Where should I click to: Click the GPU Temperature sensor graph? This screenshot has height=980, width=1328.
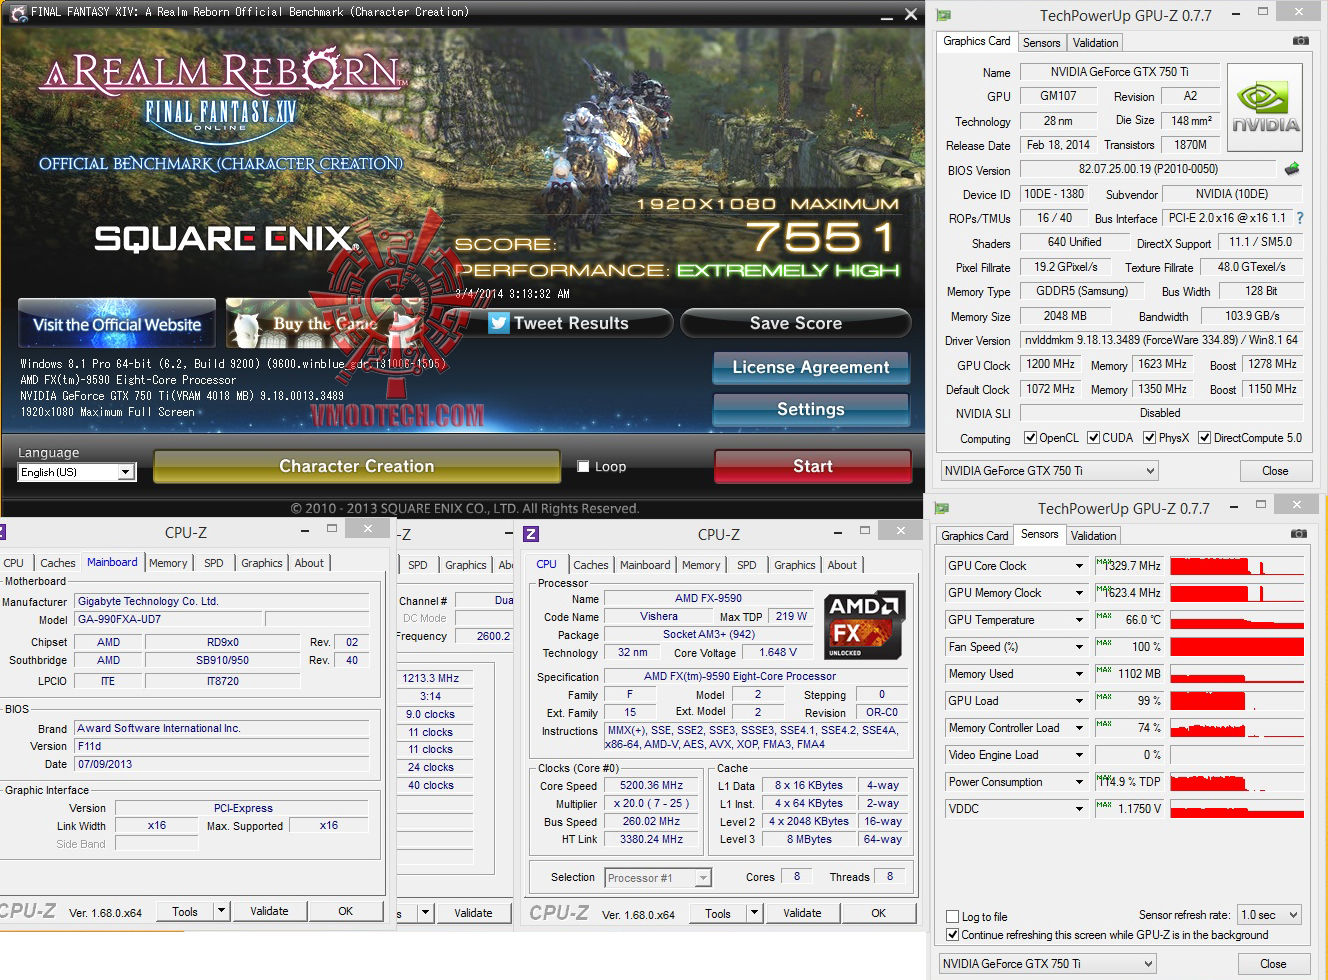(1237, 620)
